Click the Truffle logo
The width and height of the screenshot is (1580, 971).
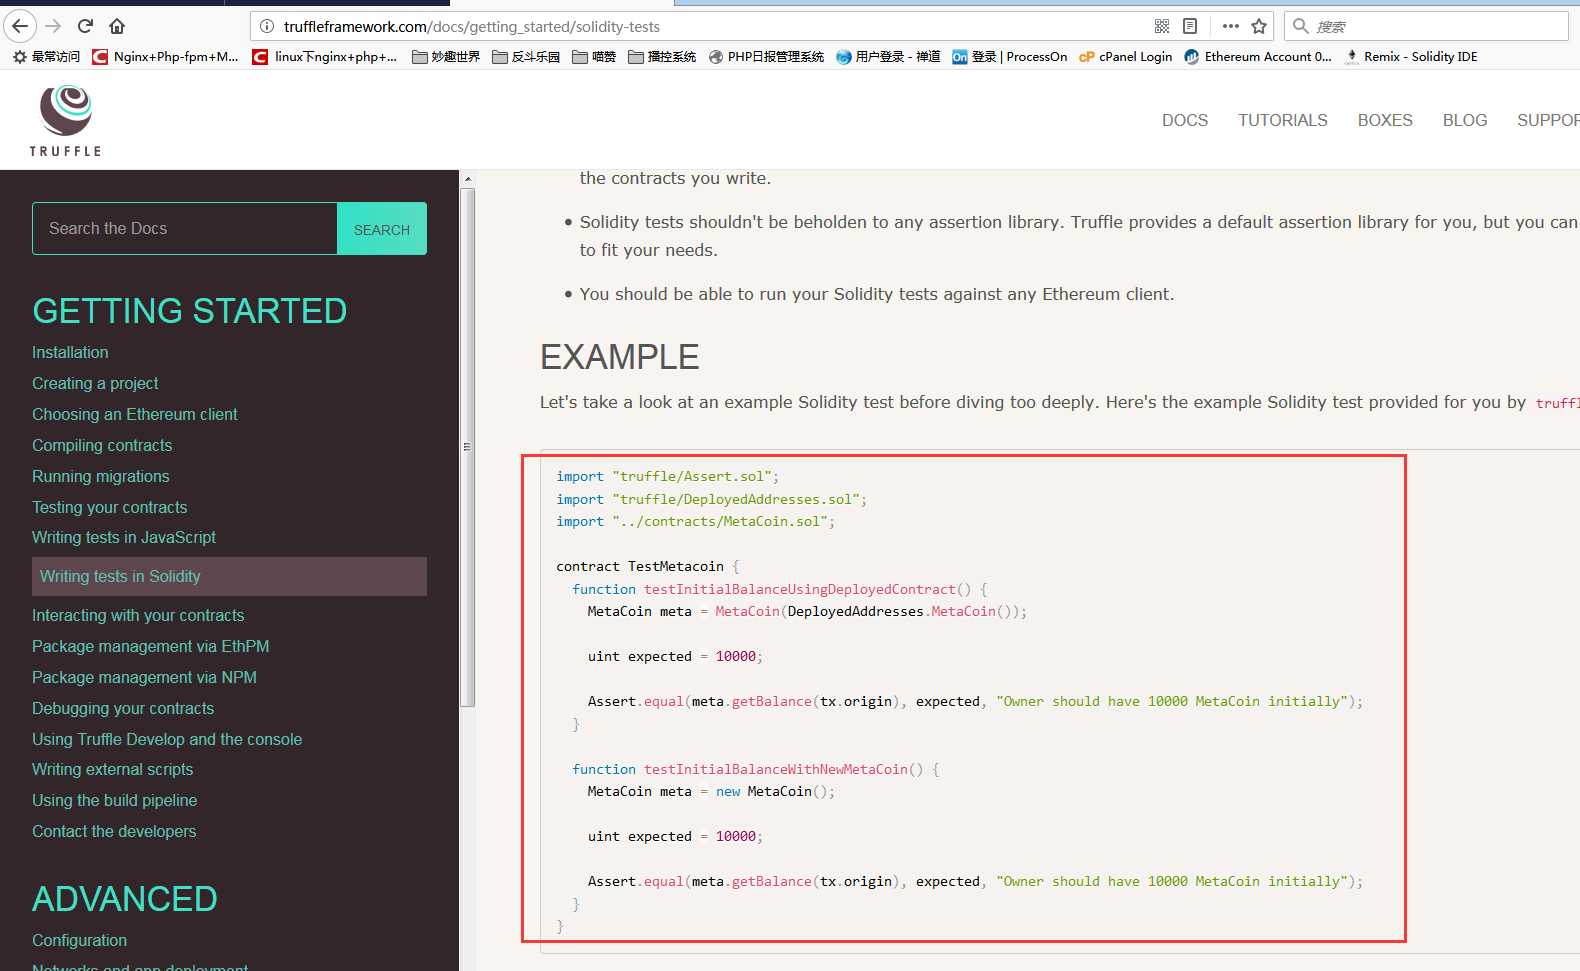[65, 120]
